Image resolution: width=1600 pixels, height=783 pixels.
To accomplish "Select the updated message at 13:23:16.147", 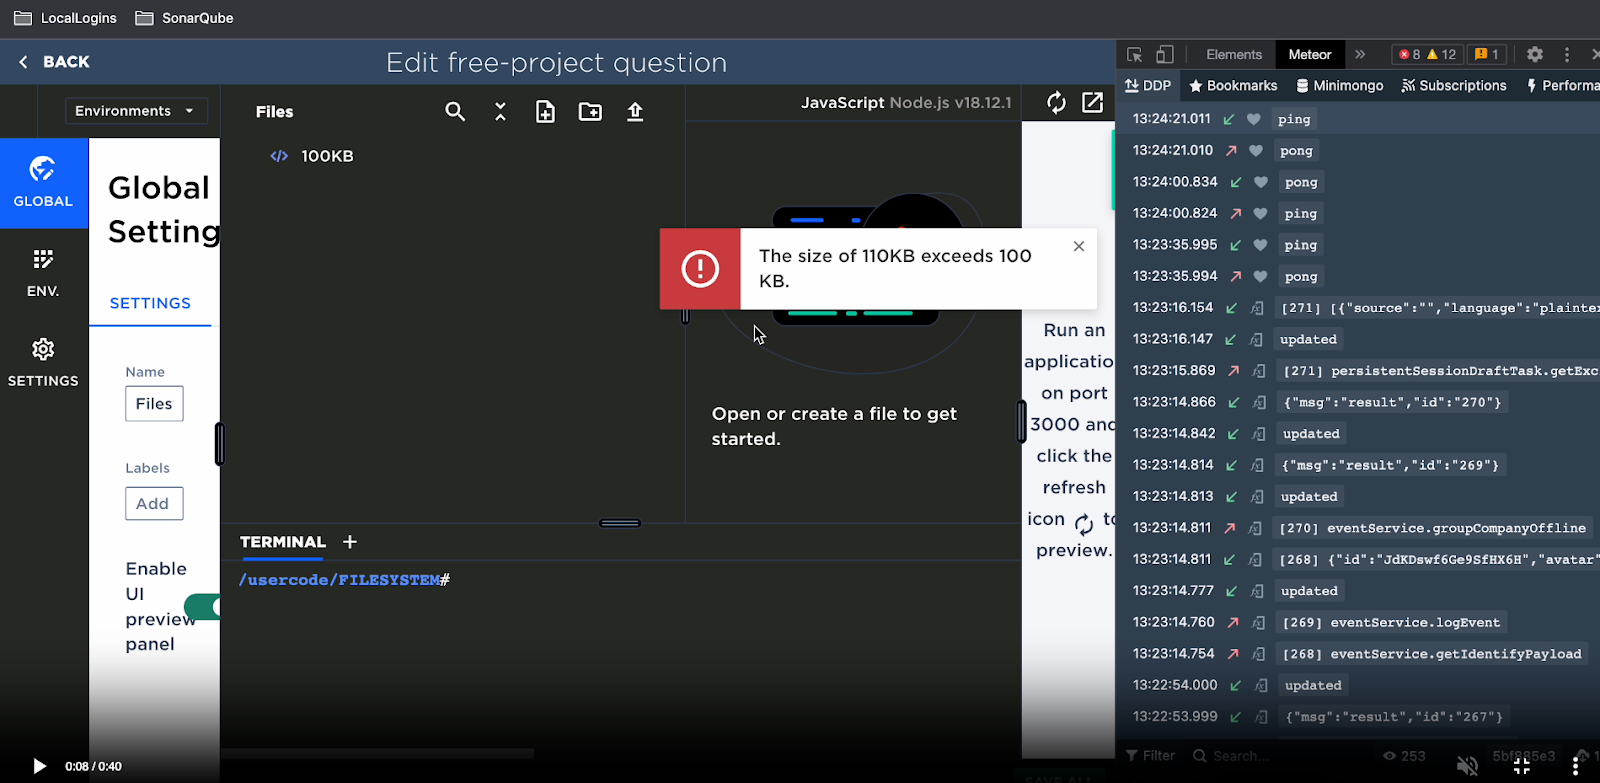I will click(x=1308, y=339).
